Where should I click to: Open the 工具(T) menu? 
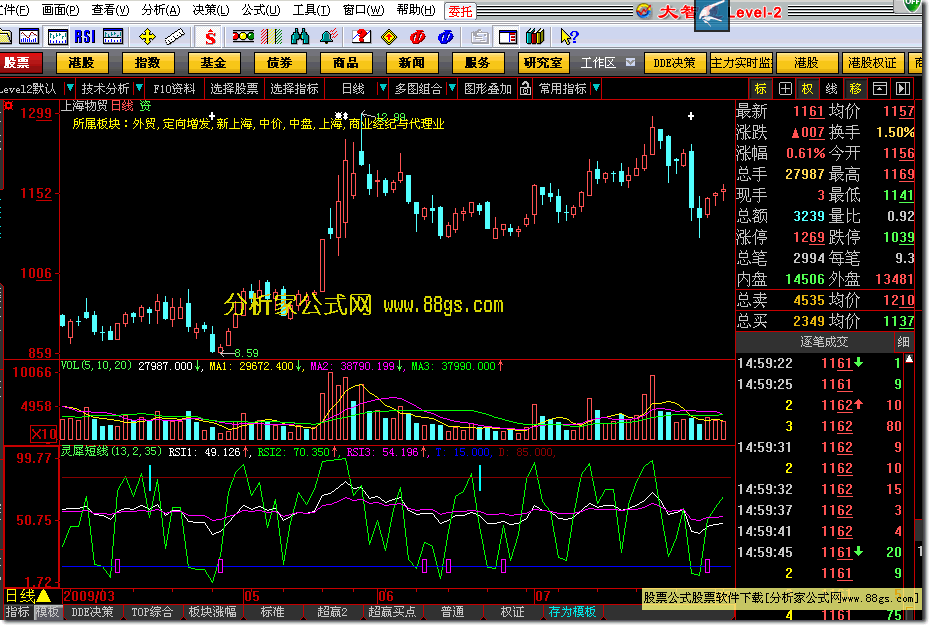pos(311,10)
